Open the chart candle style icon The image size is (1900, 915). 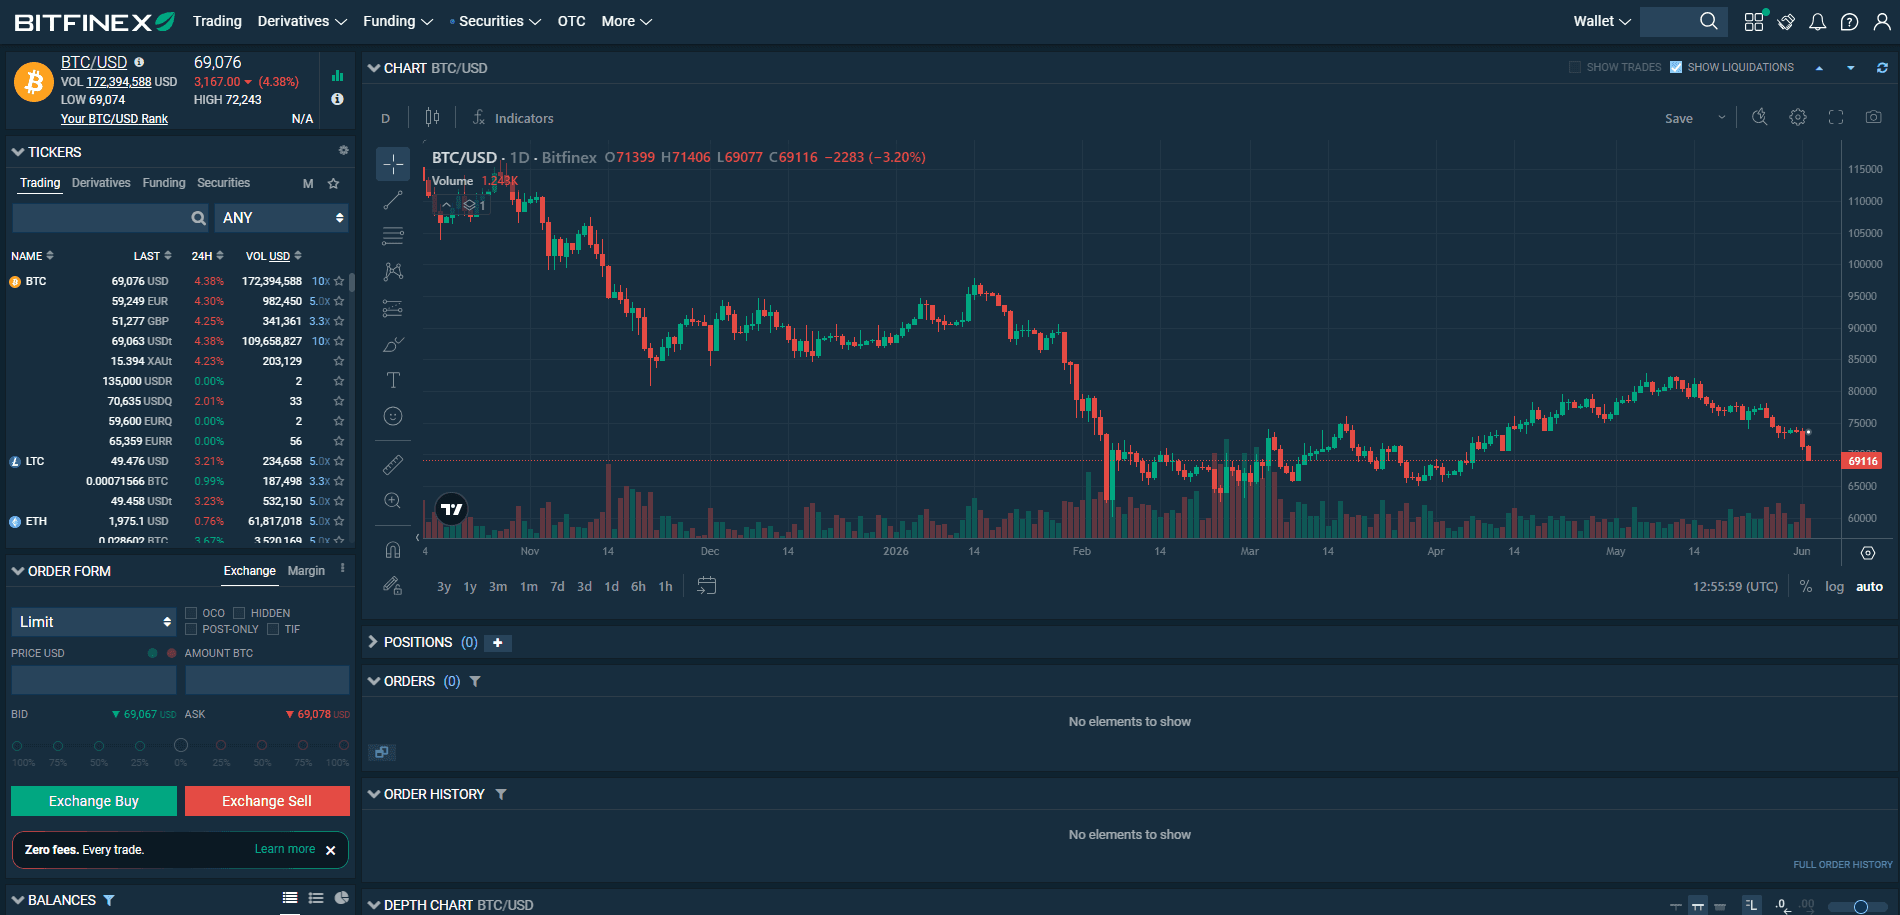[432, 117]
